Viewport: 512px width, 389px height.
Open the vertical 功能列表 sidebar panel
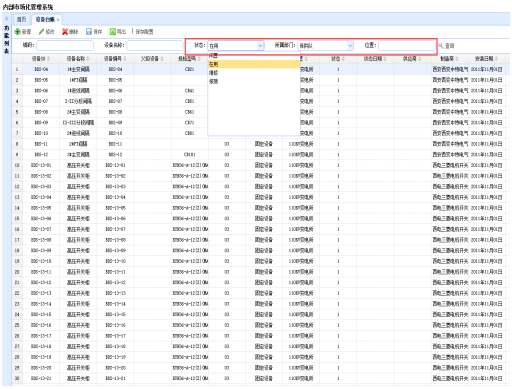point(6,39)
